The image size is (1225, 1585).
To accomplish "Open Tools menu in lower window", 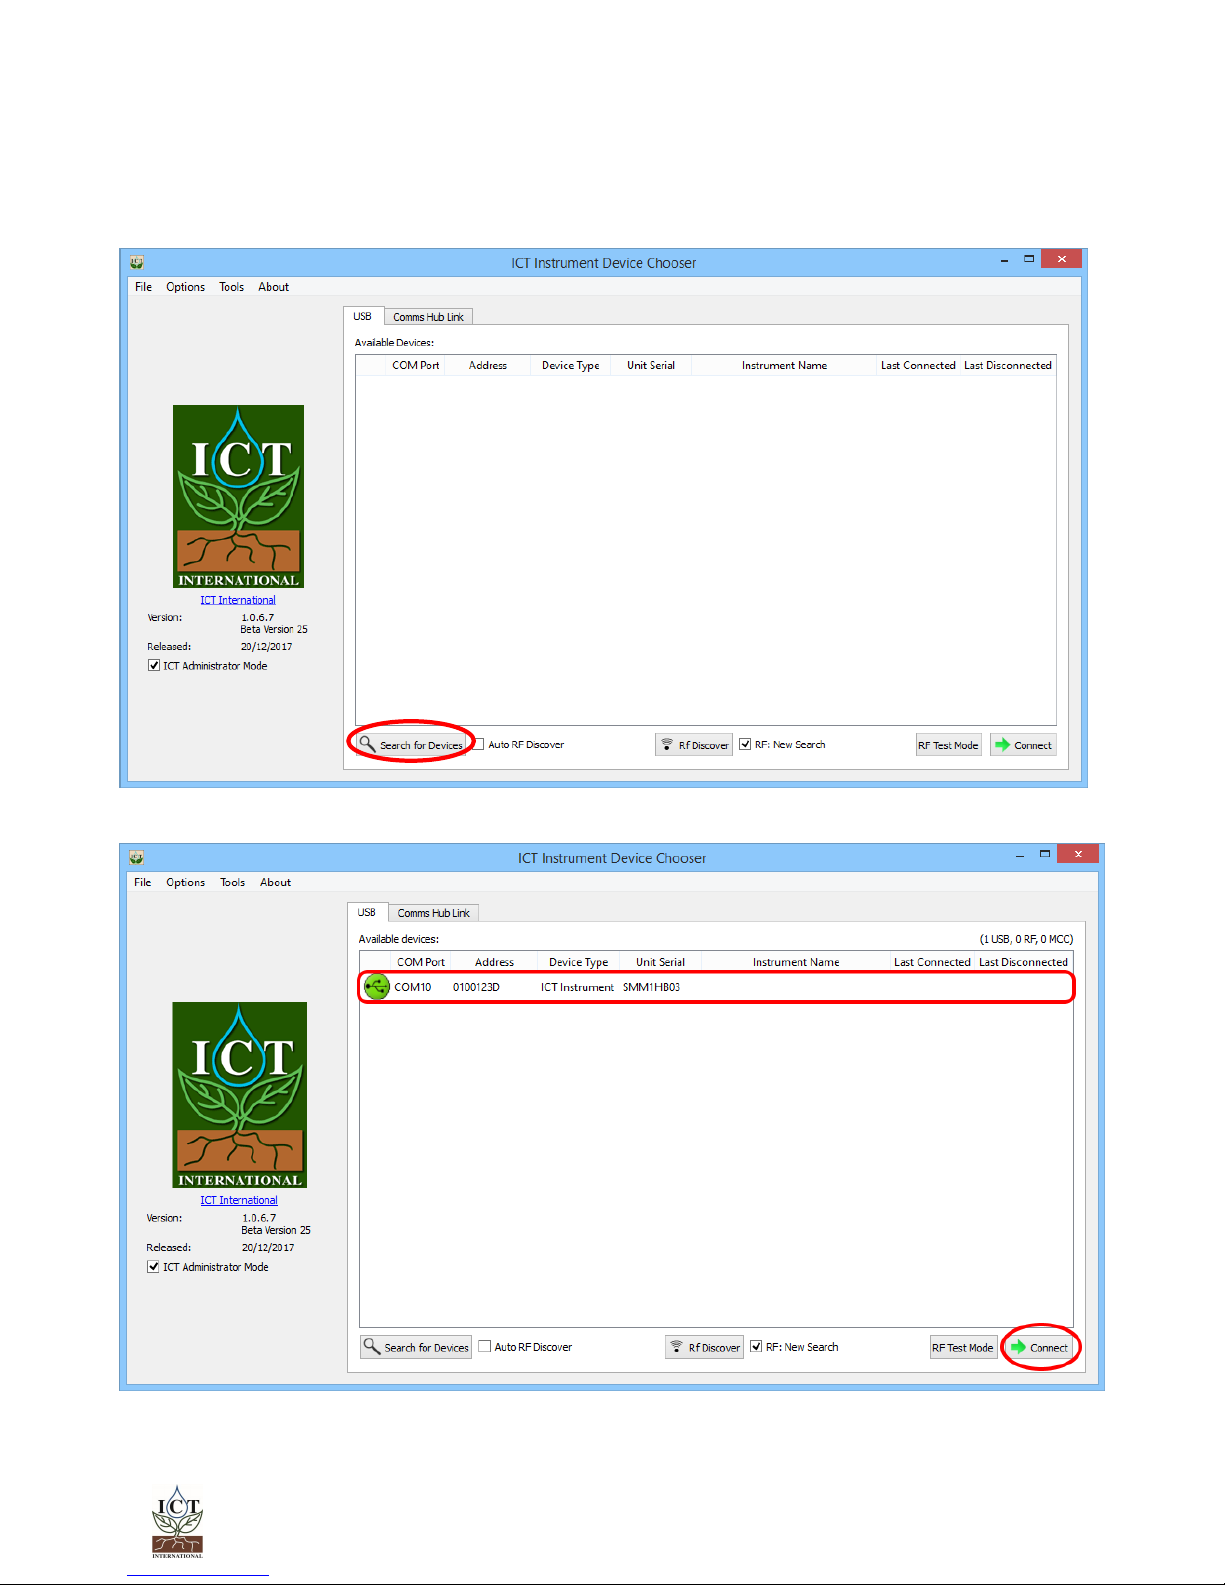I will (x=233, y=882).
